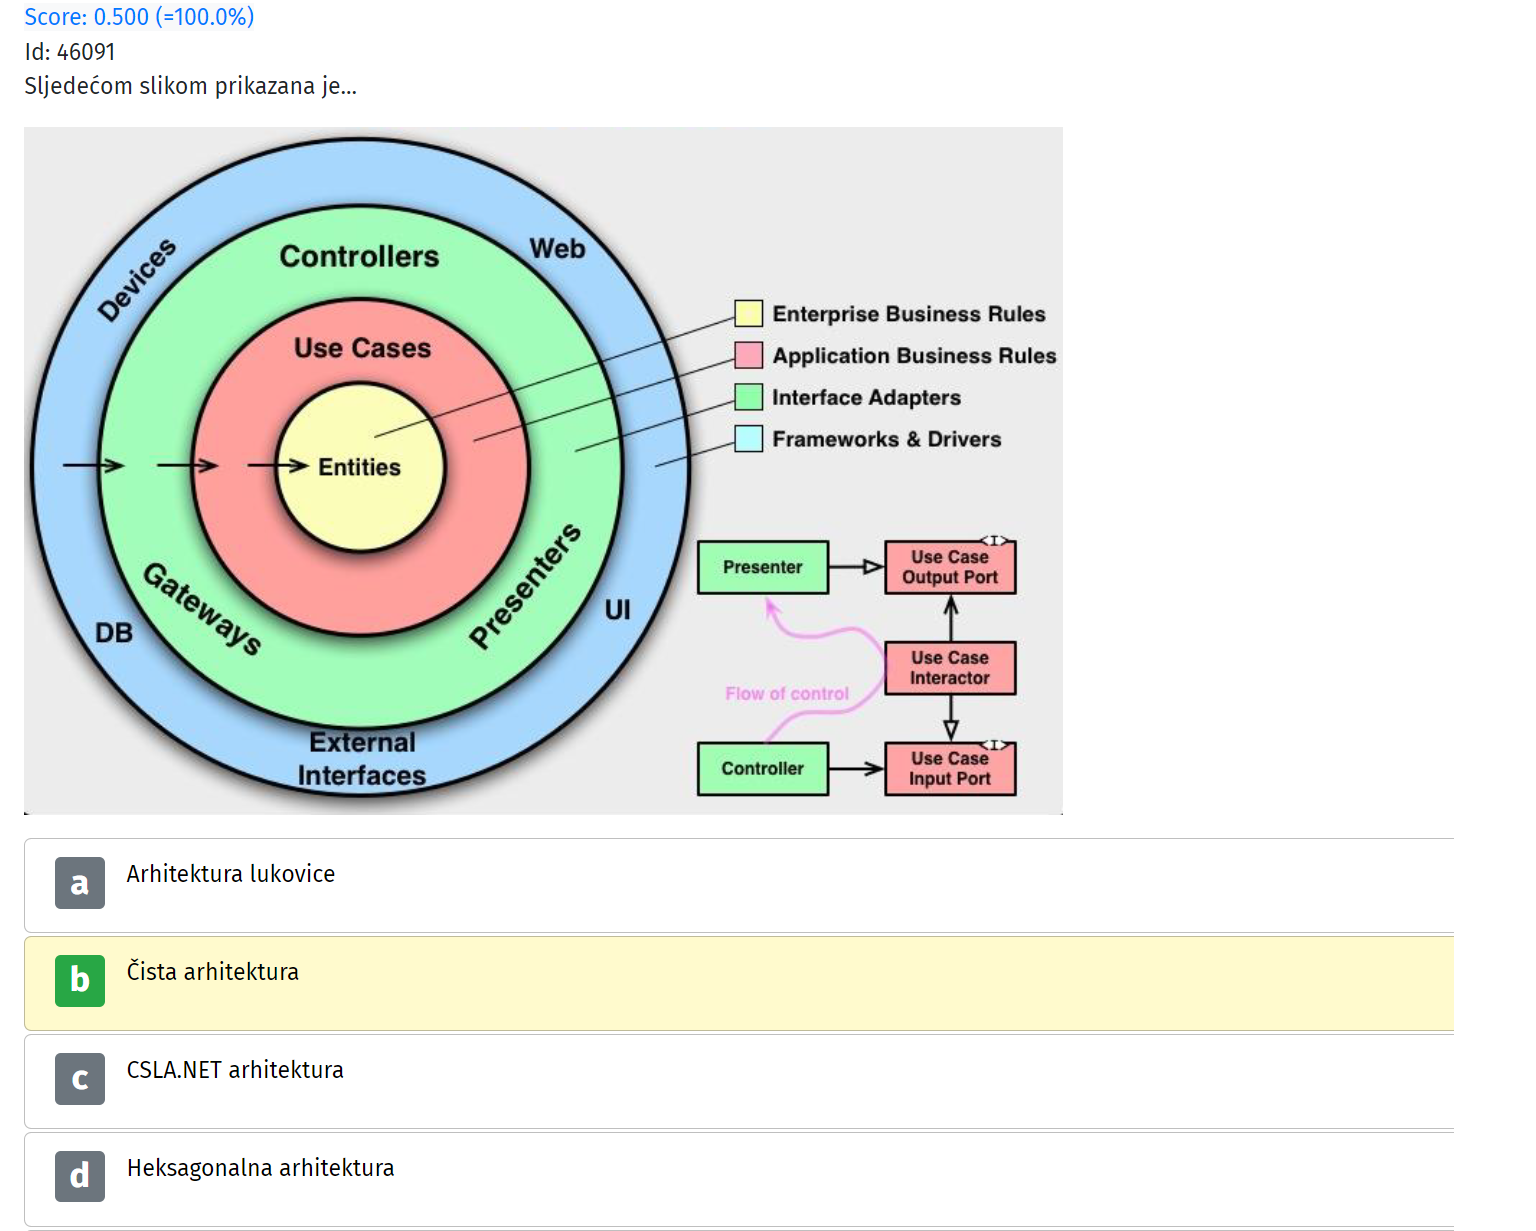
Task: Click the green Interface Adapters legend swatch
Action: point(749,397)
